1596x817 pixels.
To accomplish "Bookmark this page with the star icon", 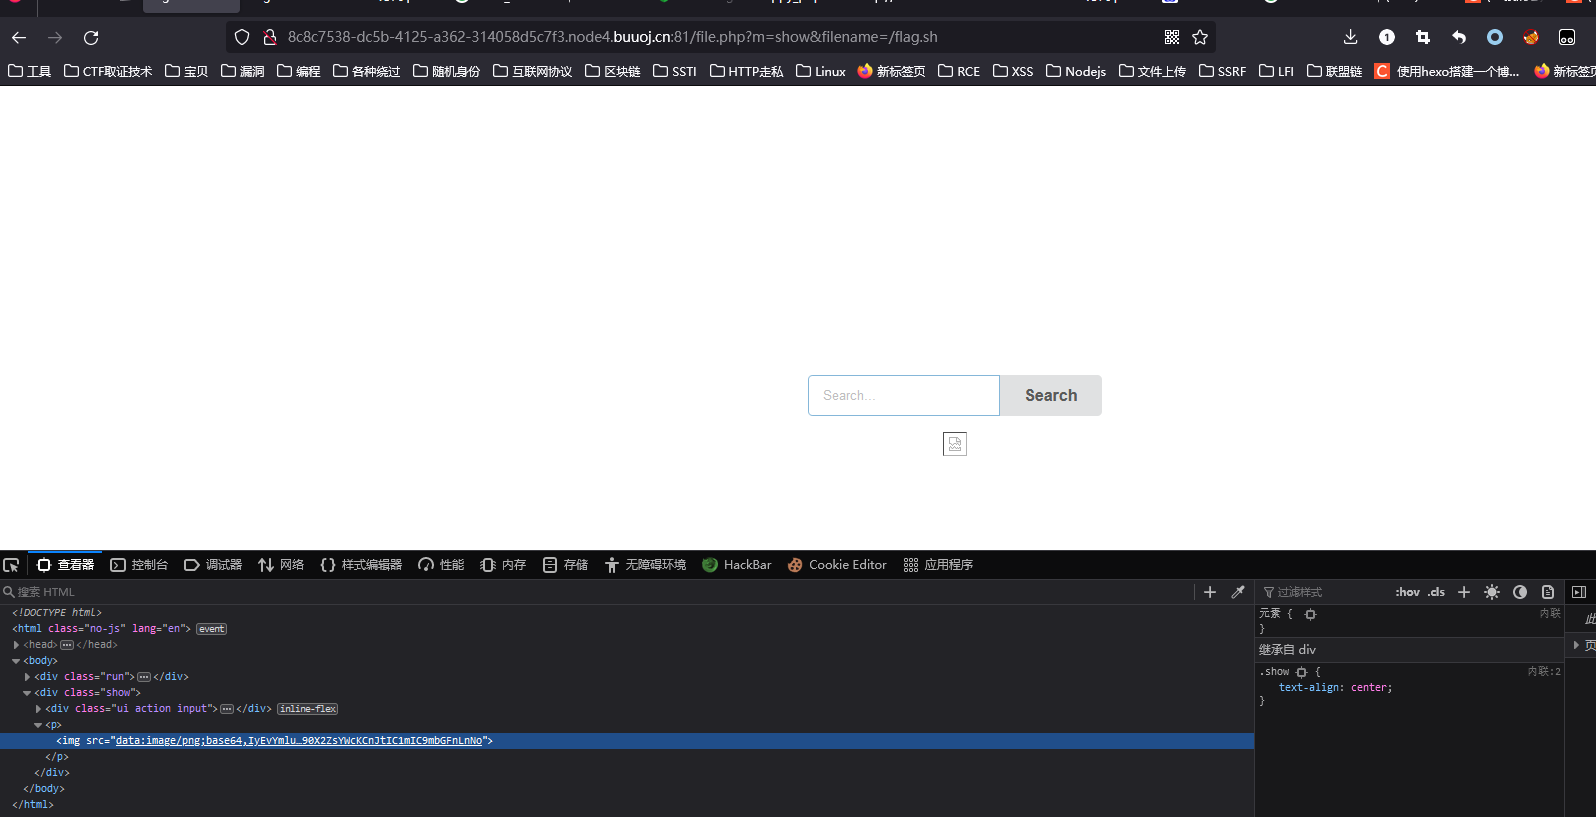I will (1200, 37).
